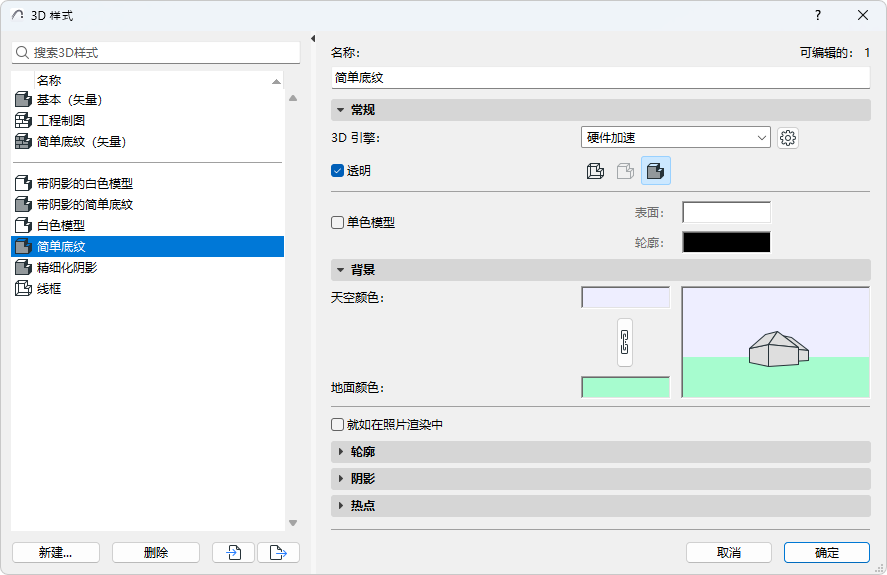Viewport: 887px width, 575px height.
Task: Click icon of 带阴影的白色模型 style
Action: (23, 183)
